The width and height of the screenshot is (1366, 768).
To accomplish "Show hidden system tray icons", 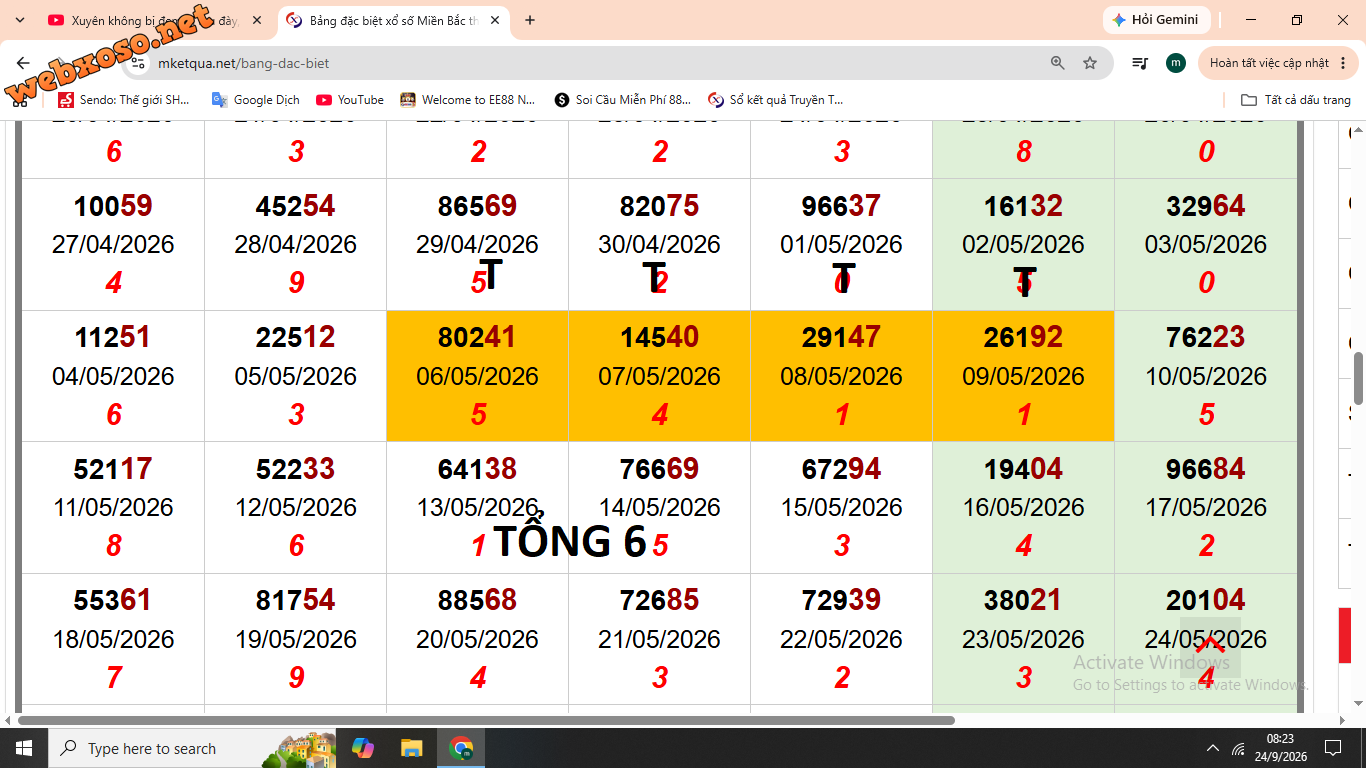I will (1213, 748).
